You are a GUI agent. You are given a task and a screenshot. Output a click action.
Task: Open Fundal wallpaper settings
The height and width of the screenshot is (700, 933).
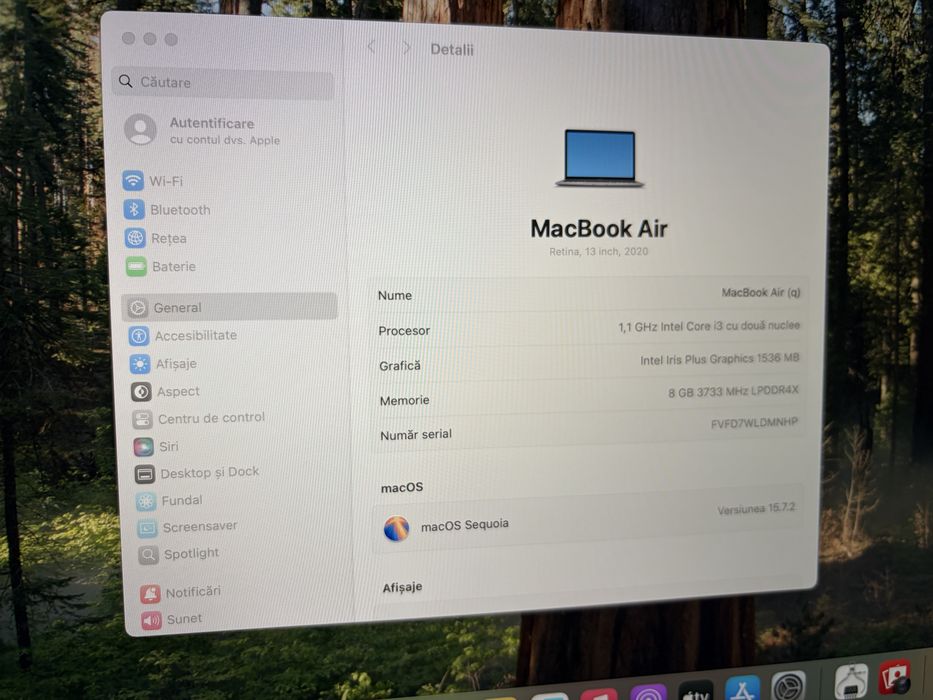click(169, 501)
